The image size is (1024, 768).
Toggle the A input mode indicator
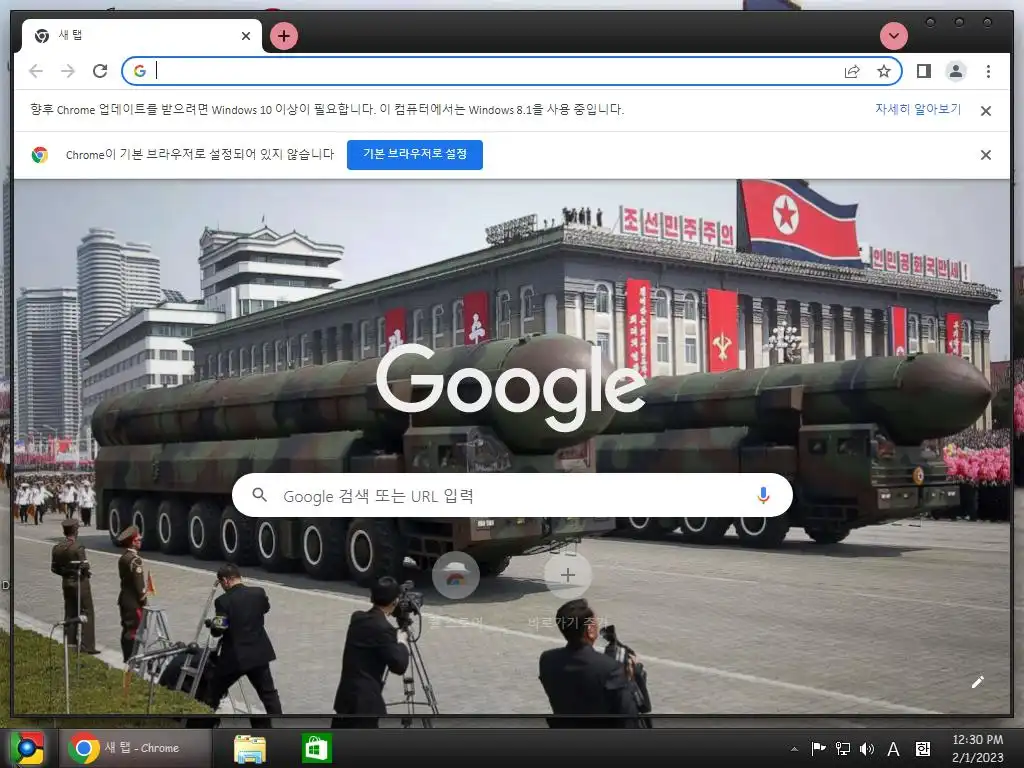(893, 749)
